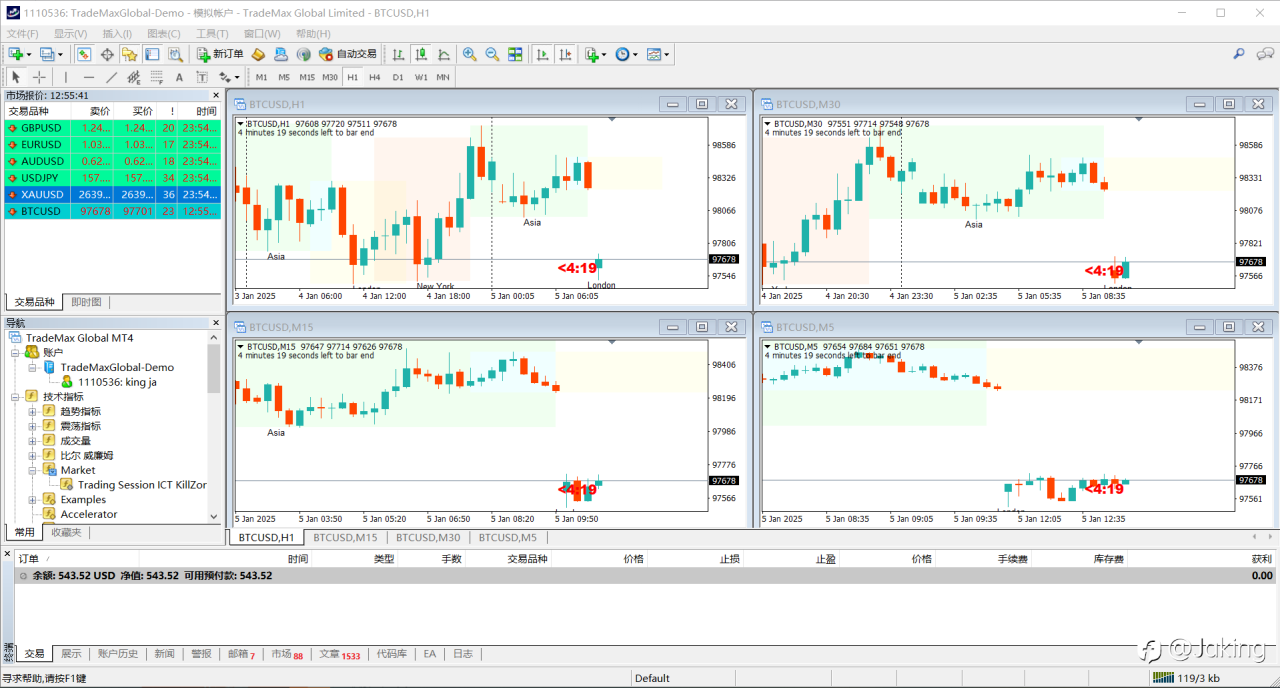
Task: Open the Strategy Tester magnifier icon
Action: click(175, 54)
